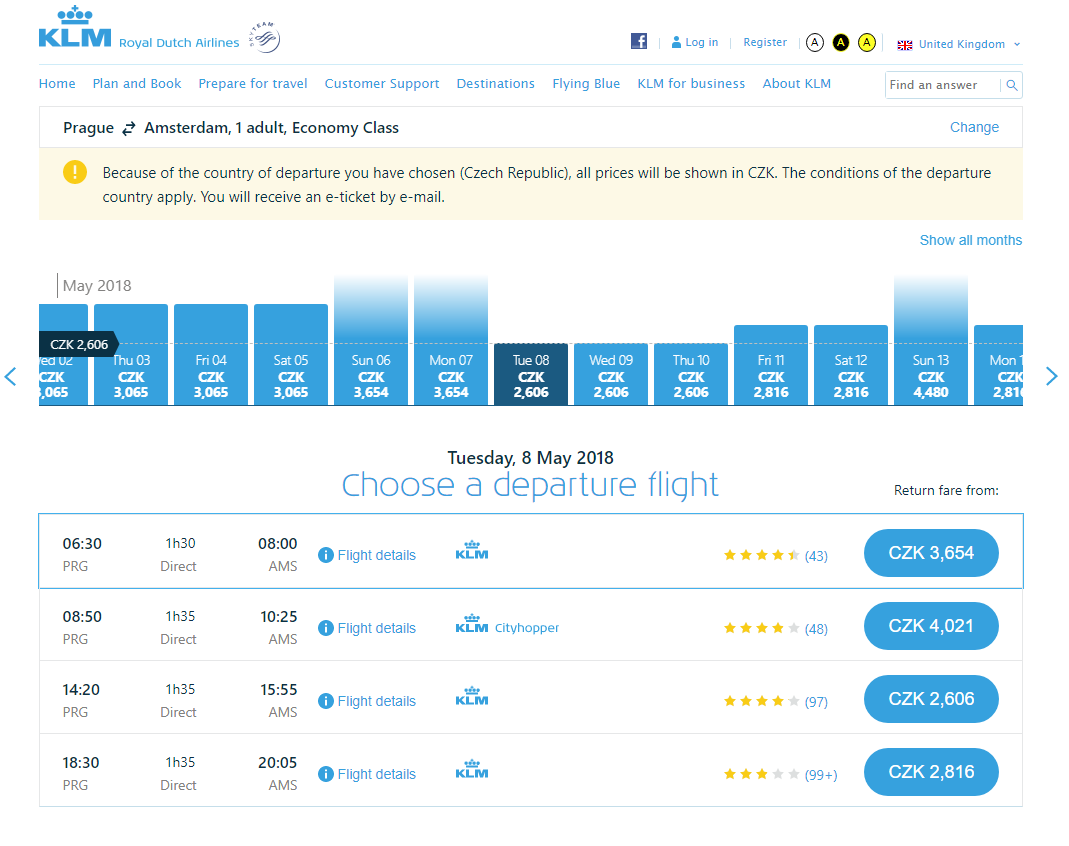The height and width of the screenshot is (846, 1069).
Task: Open the About KLM menu
Action: point(796,83)
